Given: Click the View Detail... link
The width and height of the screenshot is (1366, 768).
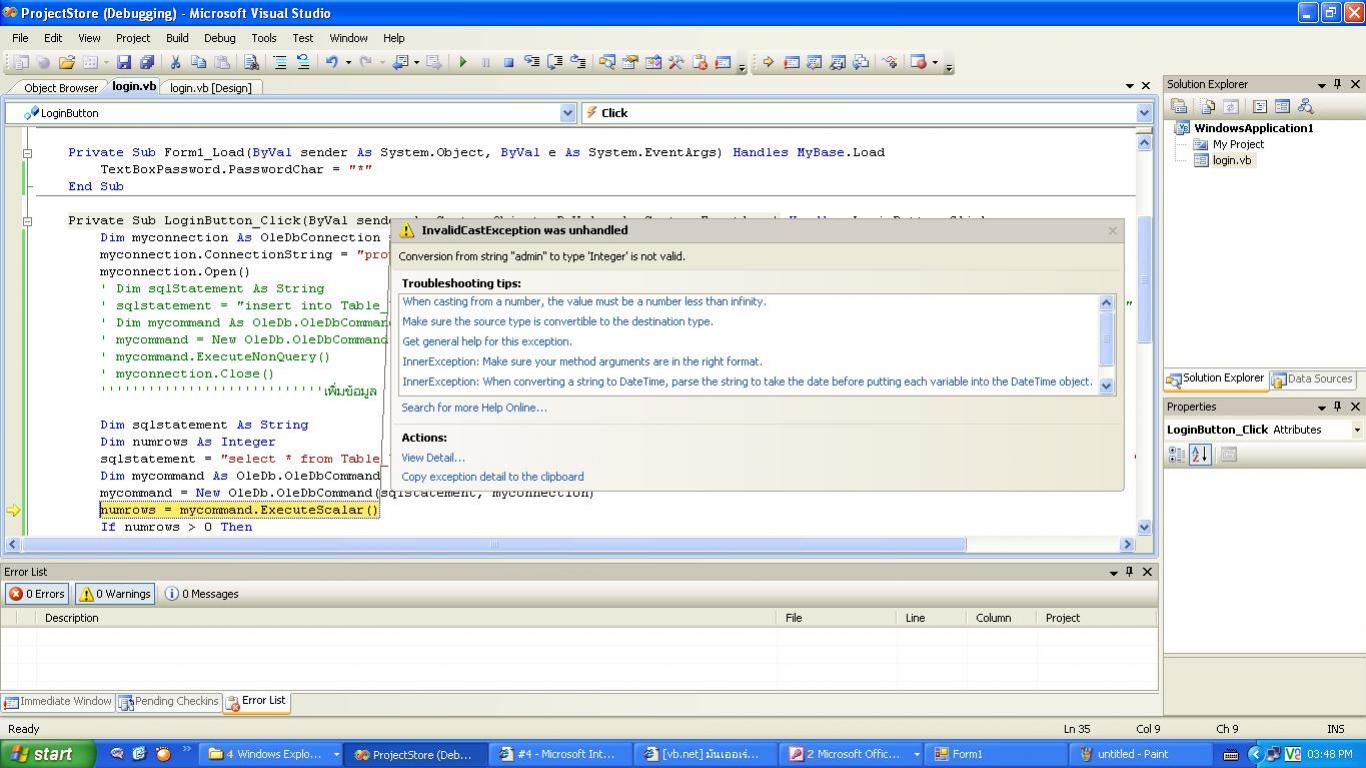Looking at the screenshot, I should coord(433,457).
